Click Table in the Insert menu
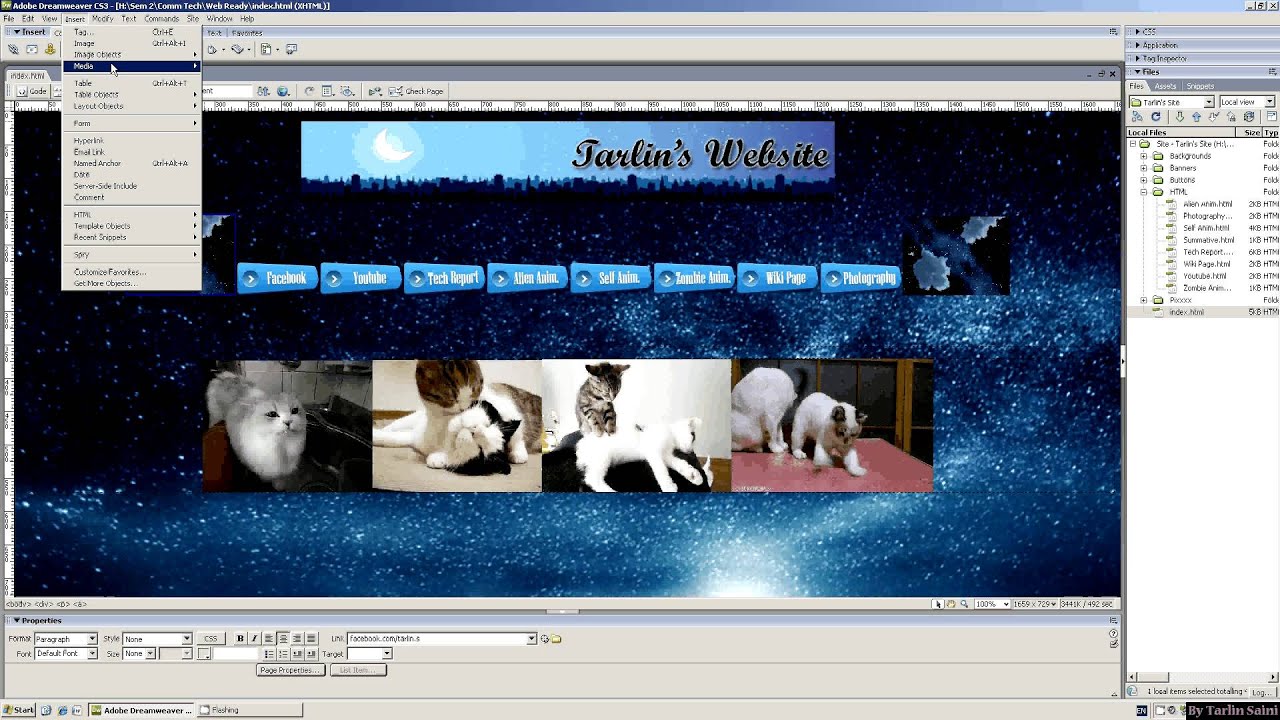Image resolution: width=1280 pixels, height=720 pixels. click(x=131, y=83)
